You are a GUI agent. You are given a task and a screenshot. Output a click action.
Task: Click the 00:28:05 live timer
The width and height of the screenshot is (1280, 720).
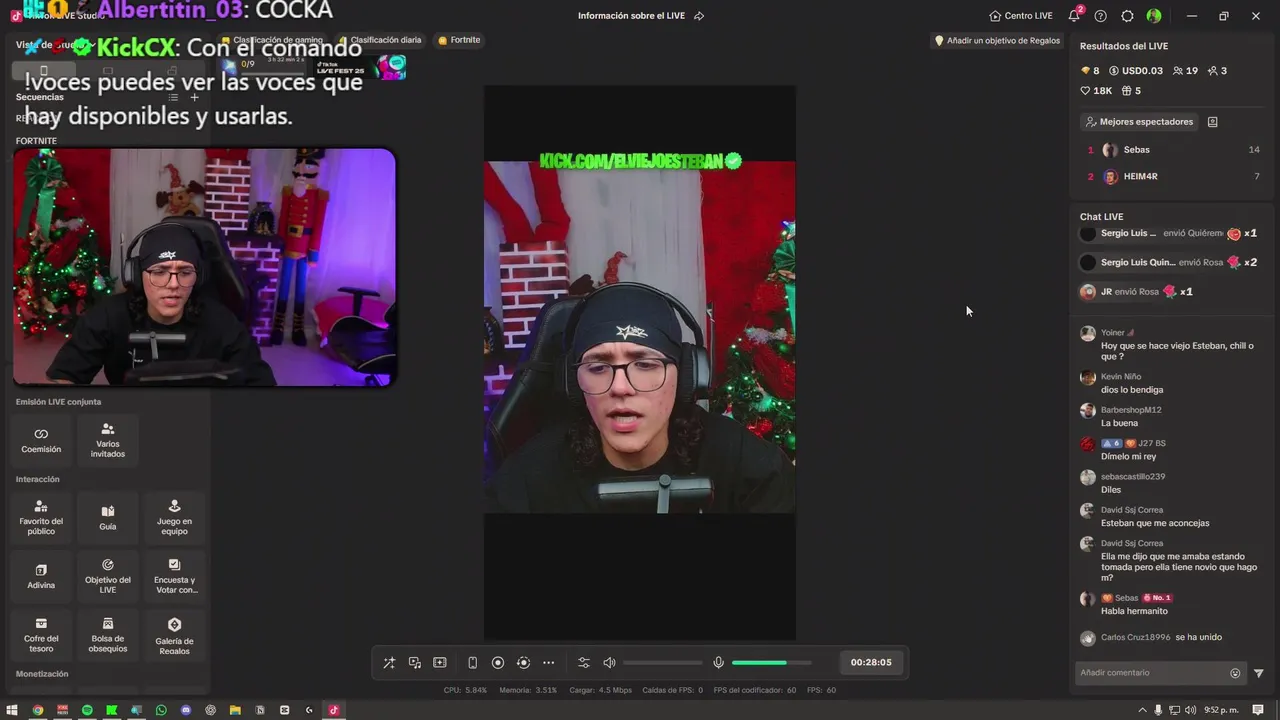pos(871,662)
